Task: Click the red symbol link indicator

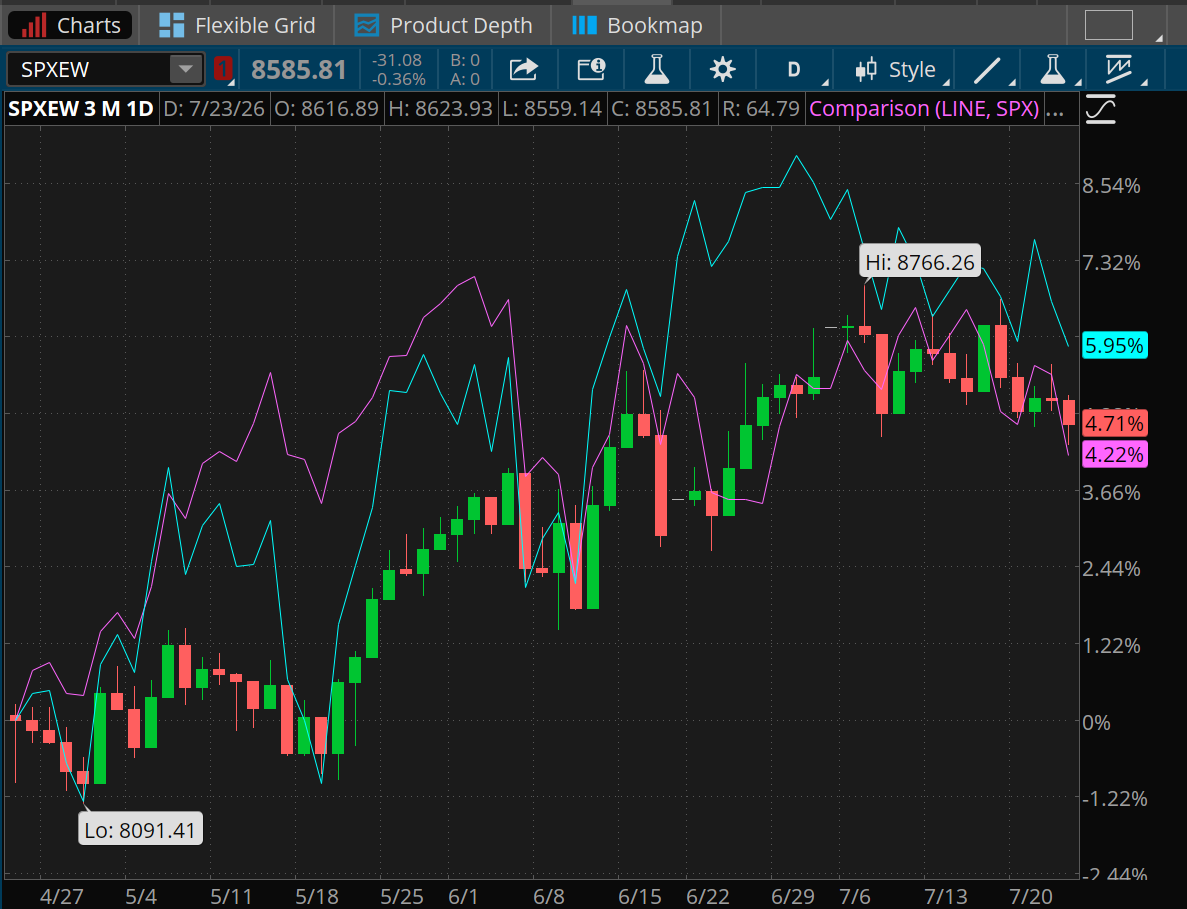Action: [x=223, y=69]
